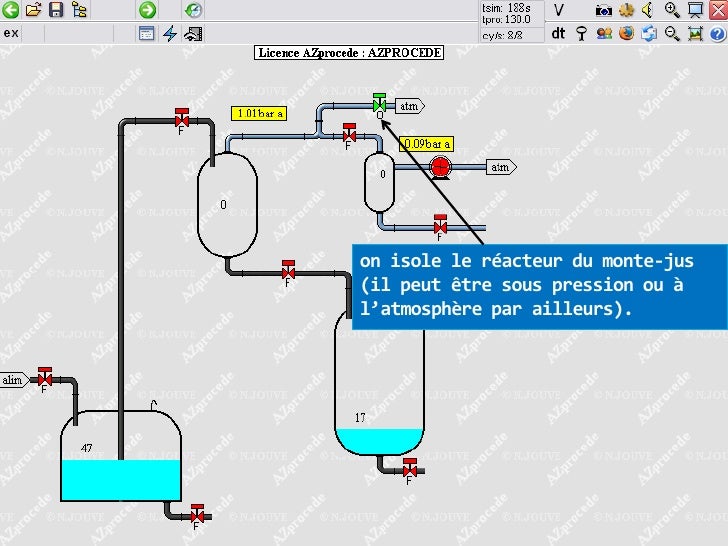
Task: Click the '1.01bar a' pressure indicator
Action: (x=259, y=113)
